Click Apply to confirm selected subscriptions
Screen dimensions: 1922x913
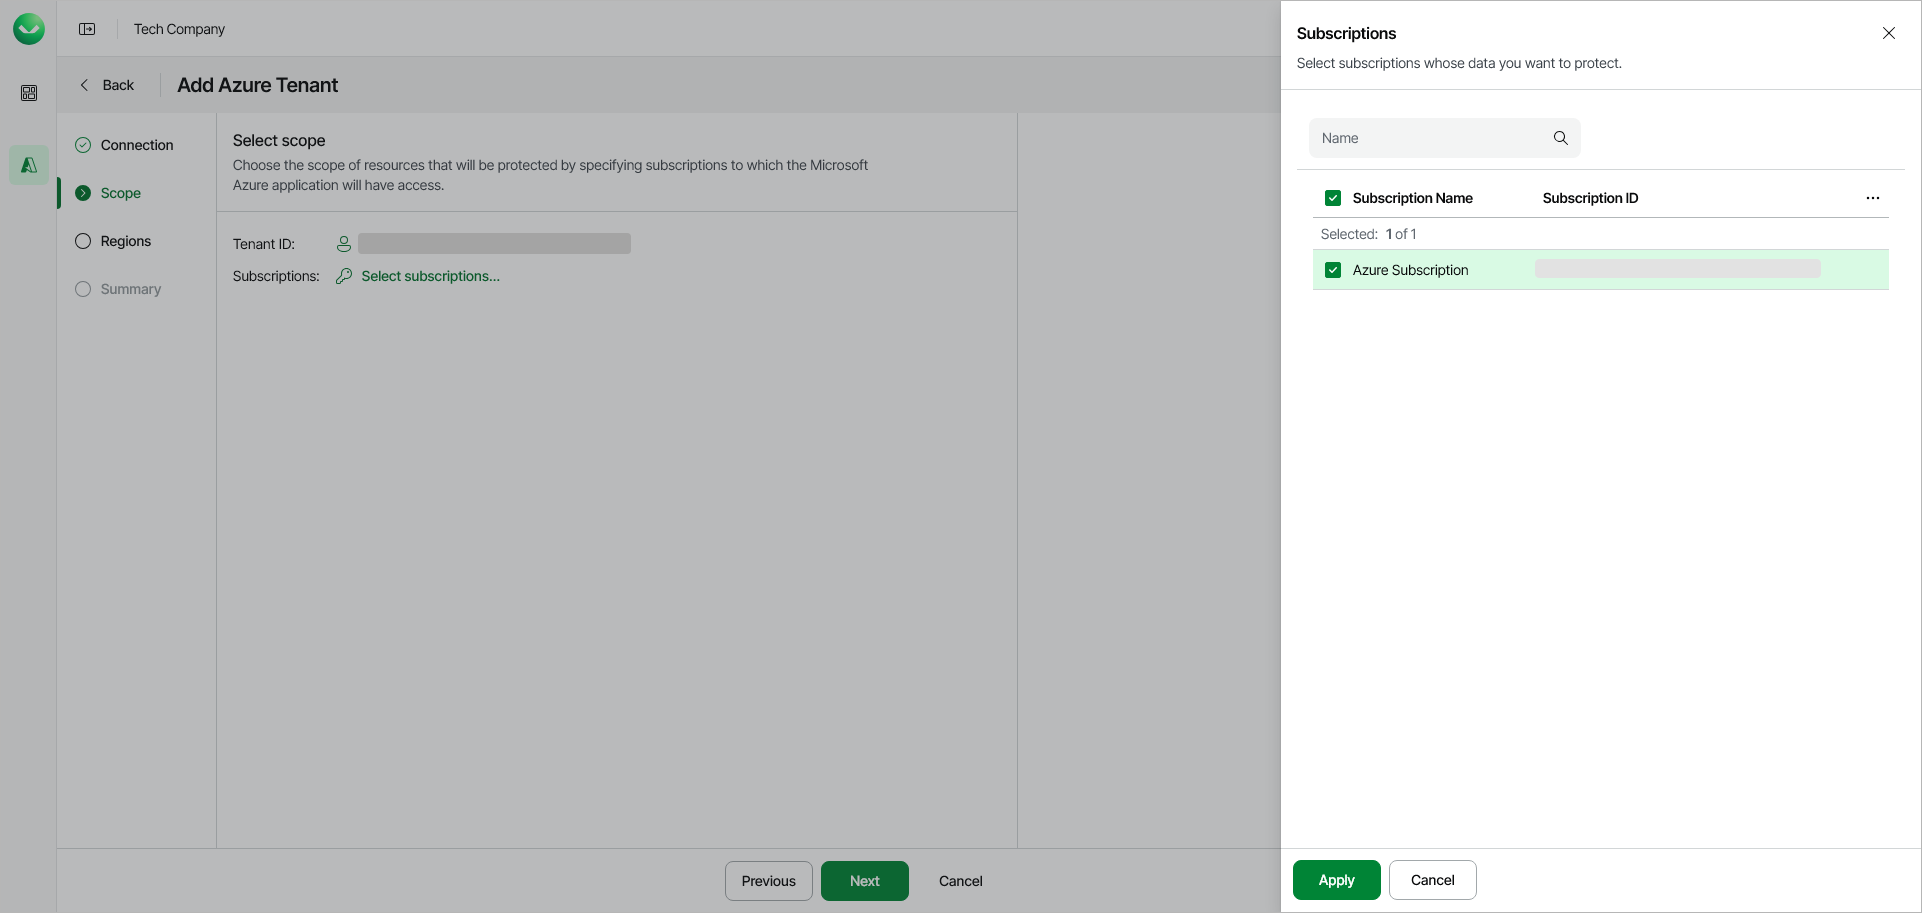click(1336, 880)
